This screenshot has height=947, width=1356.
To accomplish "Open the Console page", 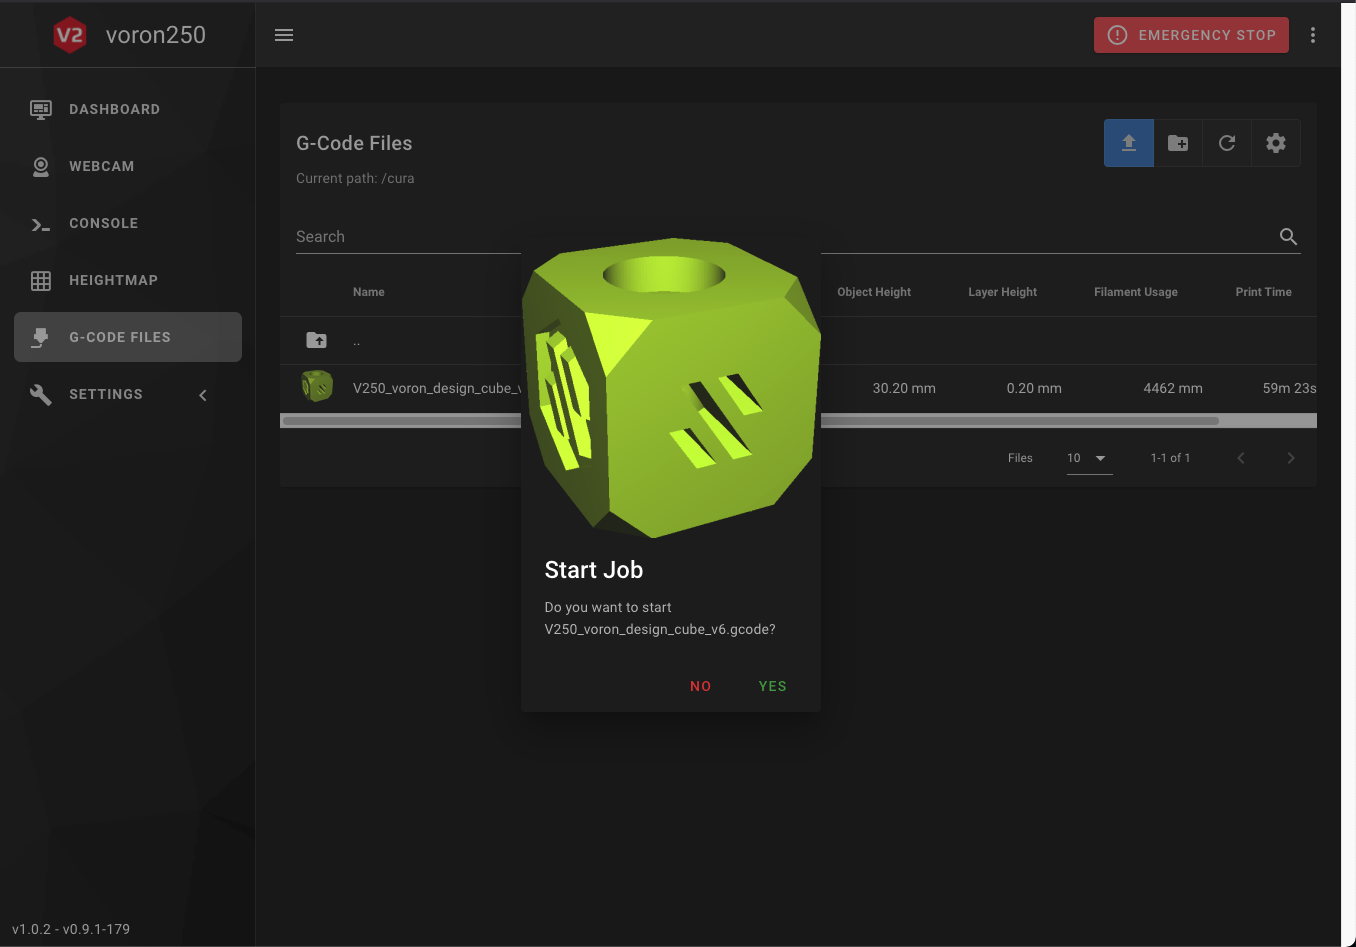I will click(128, 223).
